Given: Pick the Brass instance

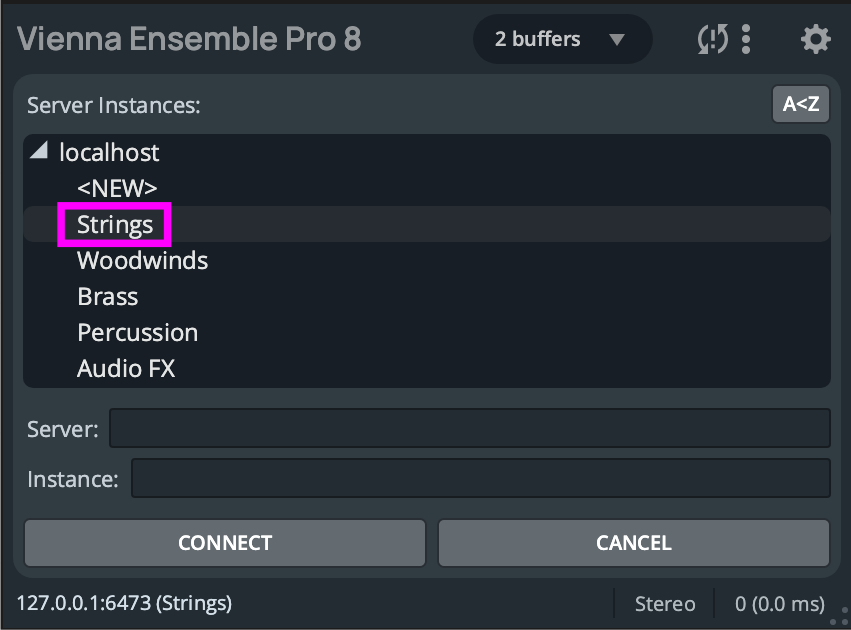Looking at the screenshot, I should tap(108, 296).
